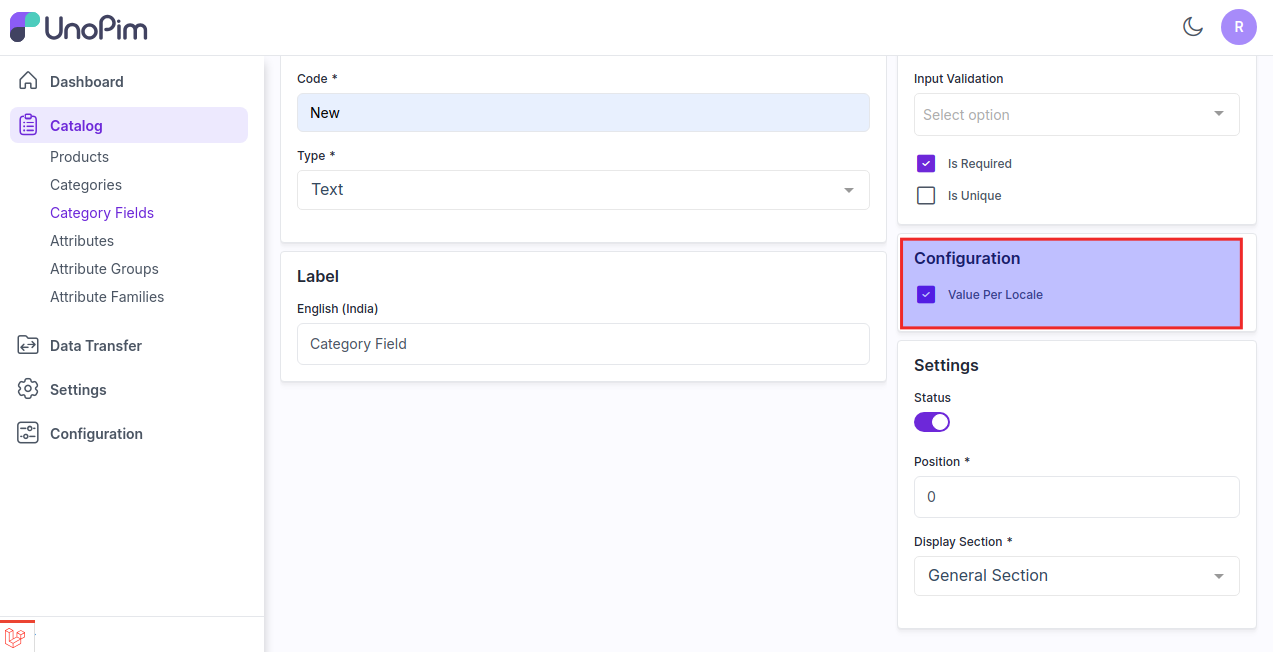Go to Products in the sidebar

(x=79, y=157)
